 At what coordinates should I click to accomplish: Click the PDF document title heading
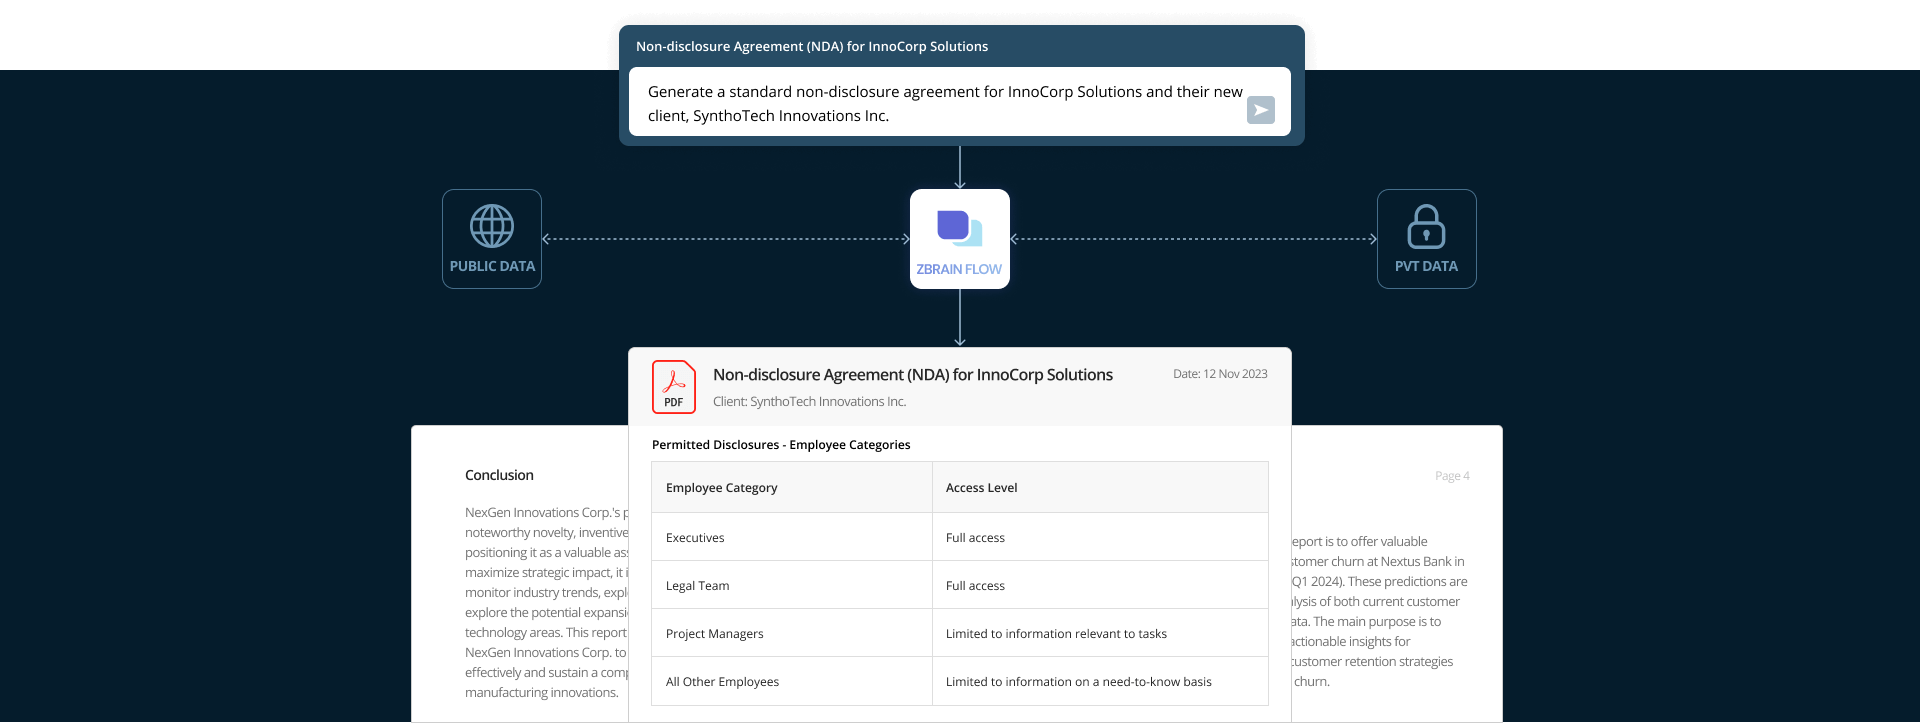coord(913,375)
